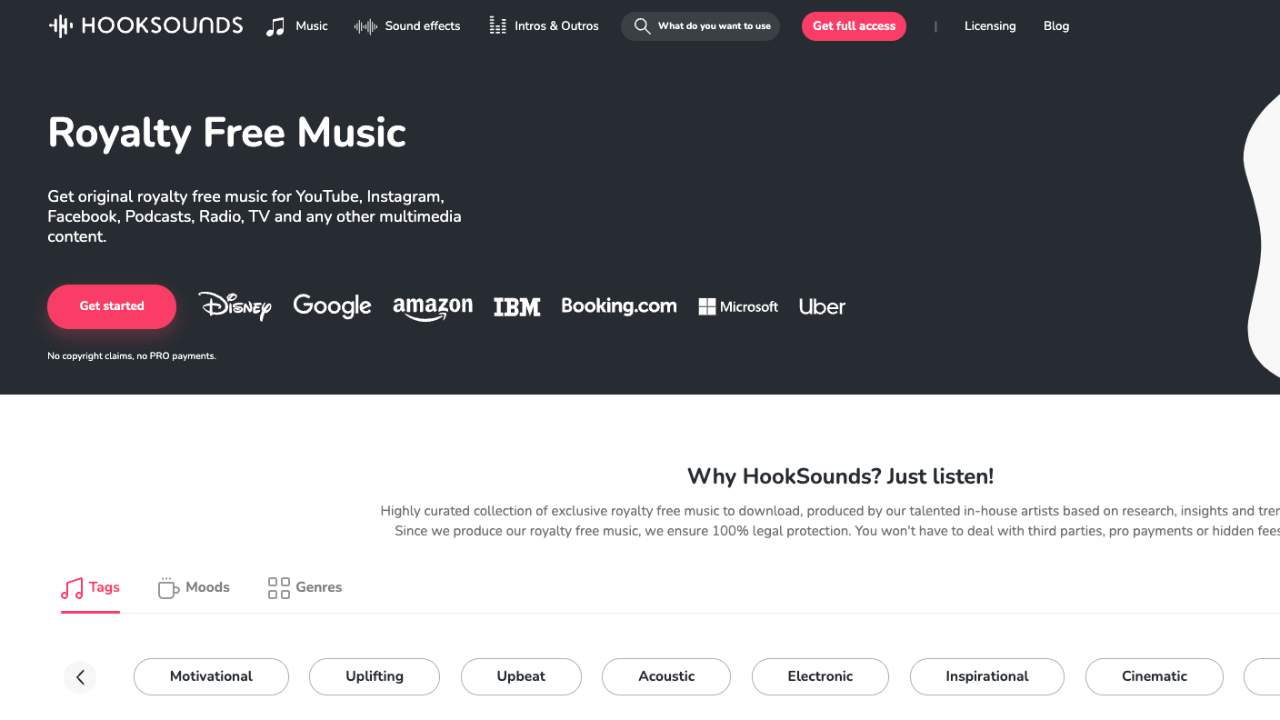This screenshot has width=1280, height=720.
Task: Click 'No copyright claims, no PRO payments.' text
Action: 132,356
